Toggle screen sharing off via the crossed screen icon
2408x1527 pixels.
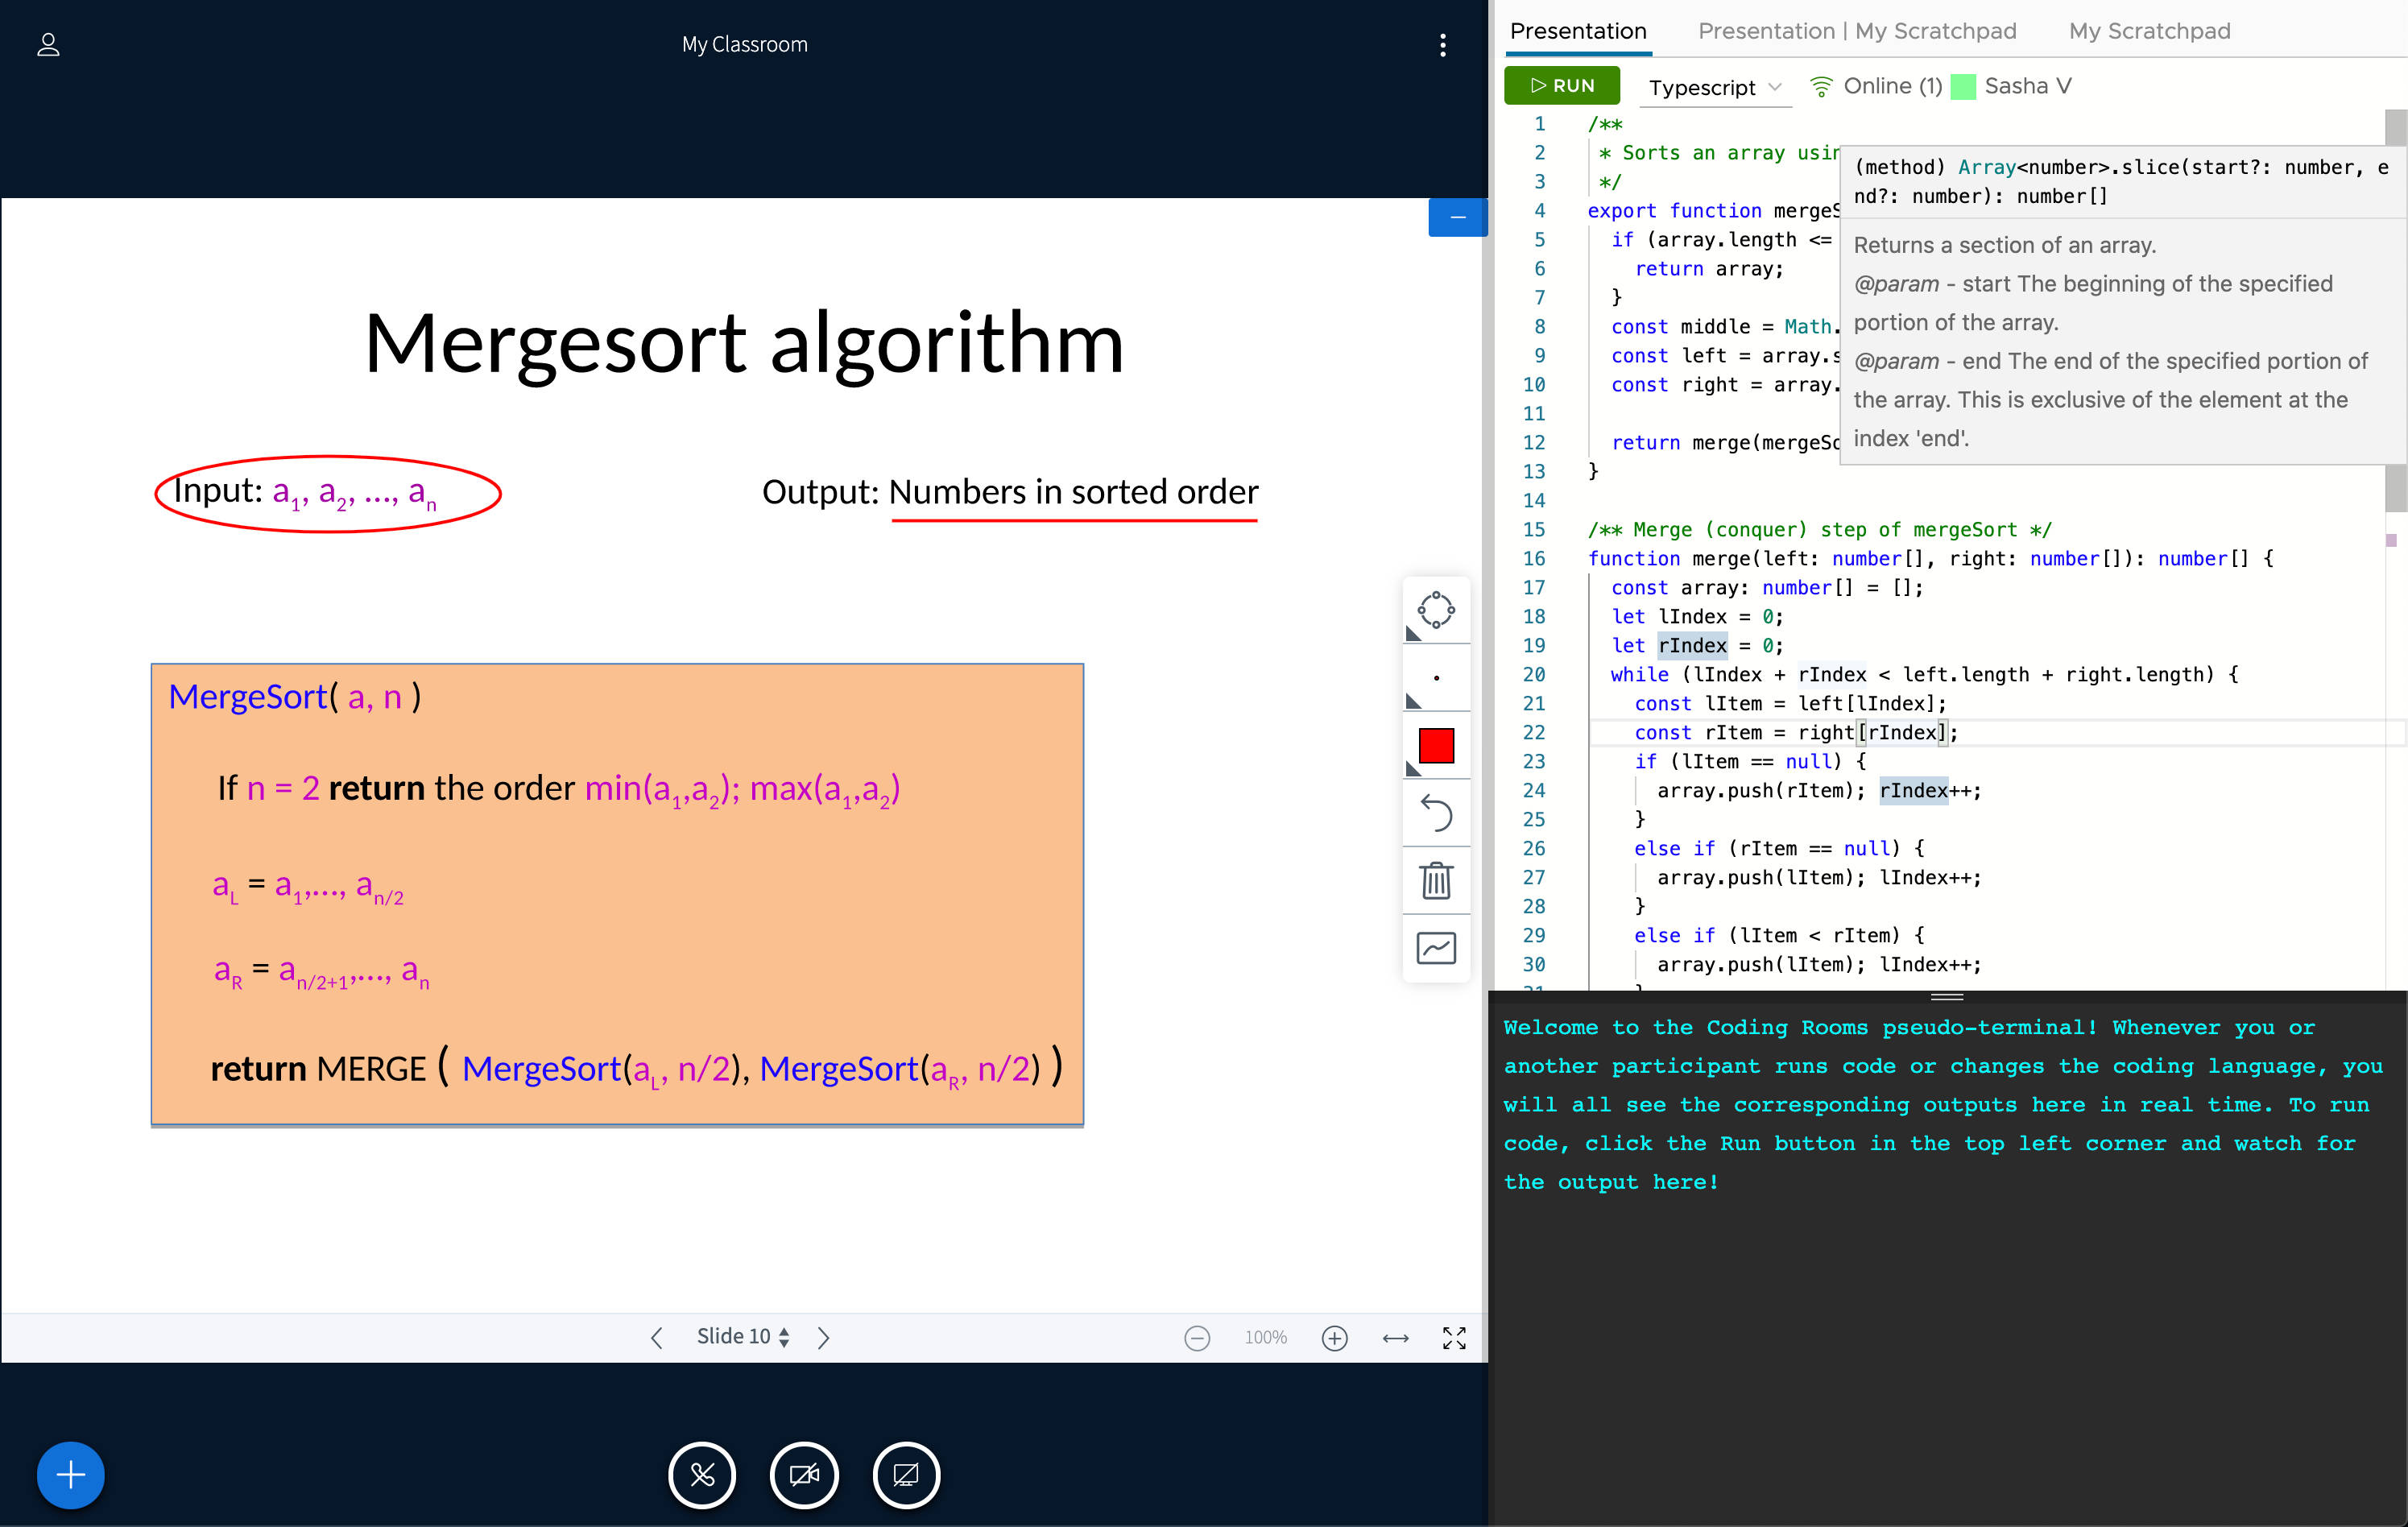click(905, 1475)
